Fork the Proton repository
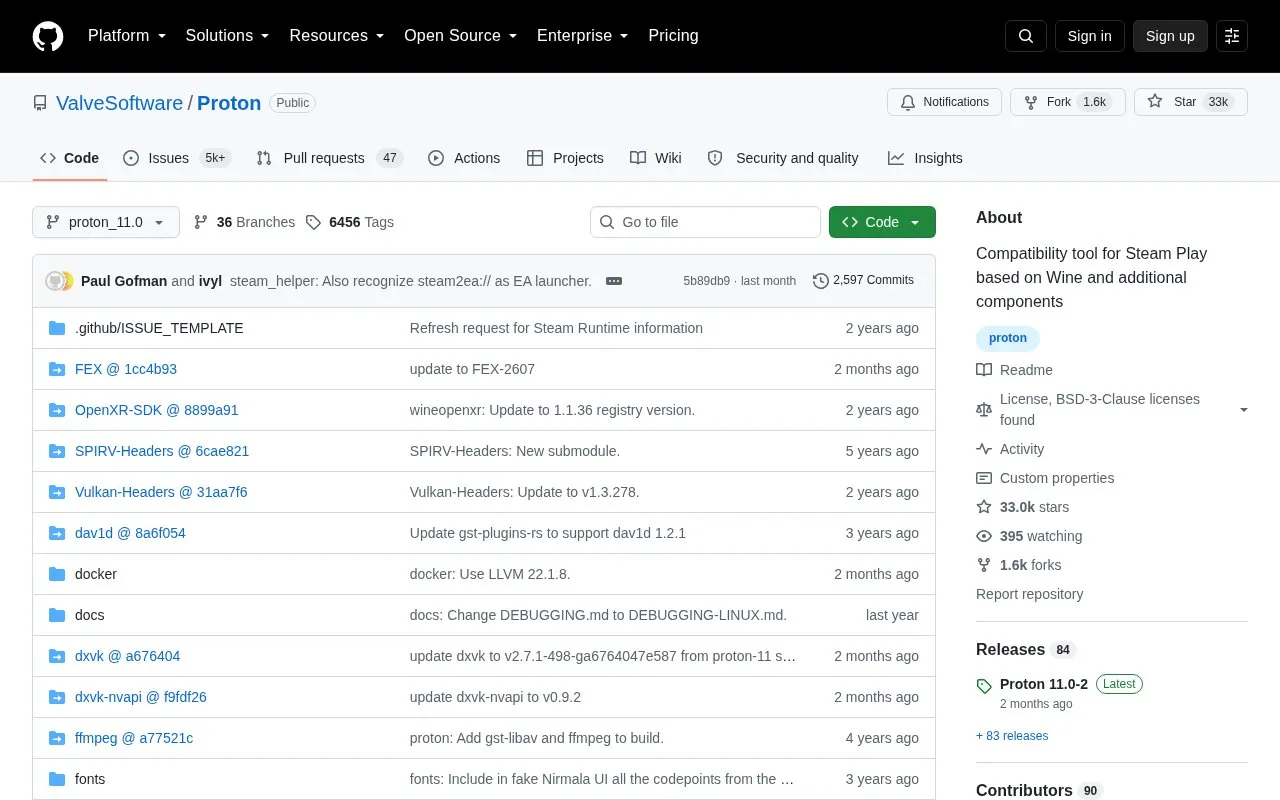This screenshot has height=800, width=1280. tap(1068, 102)
